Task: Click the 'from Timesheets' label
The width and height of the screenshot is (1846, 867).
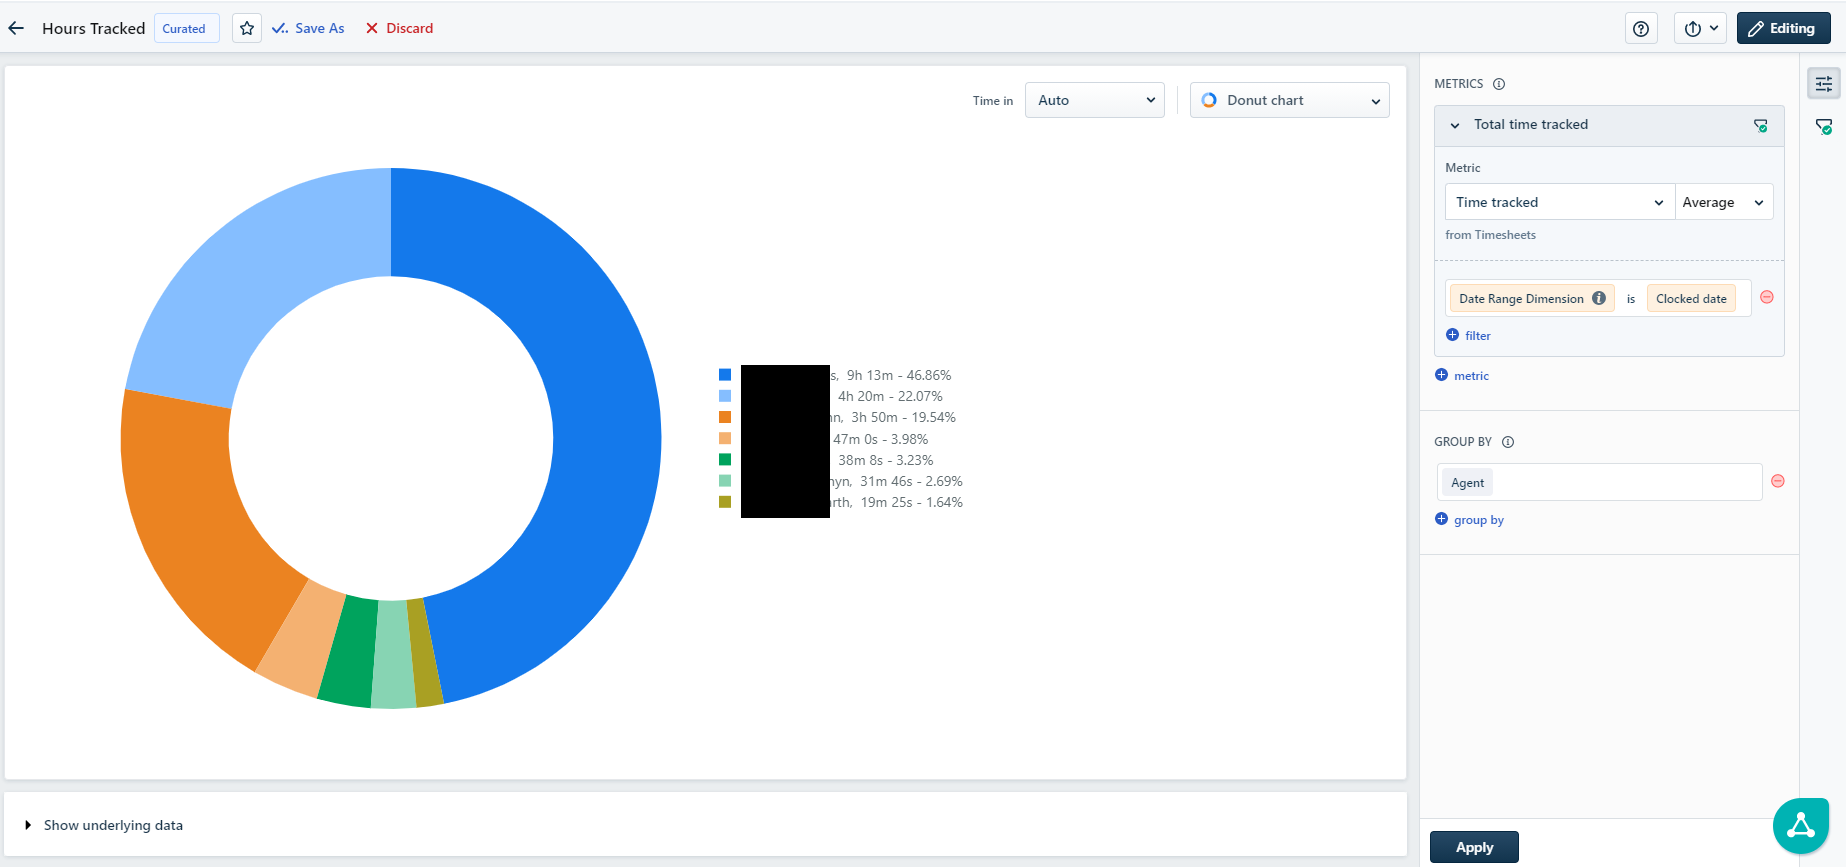Action: [1490, 235]
